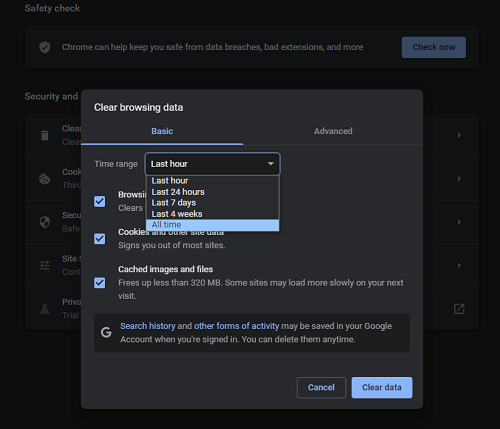Click the cookie icon in settings list
Image resolution: width=500 pixels, height=429 pixels.
[45, 179]
